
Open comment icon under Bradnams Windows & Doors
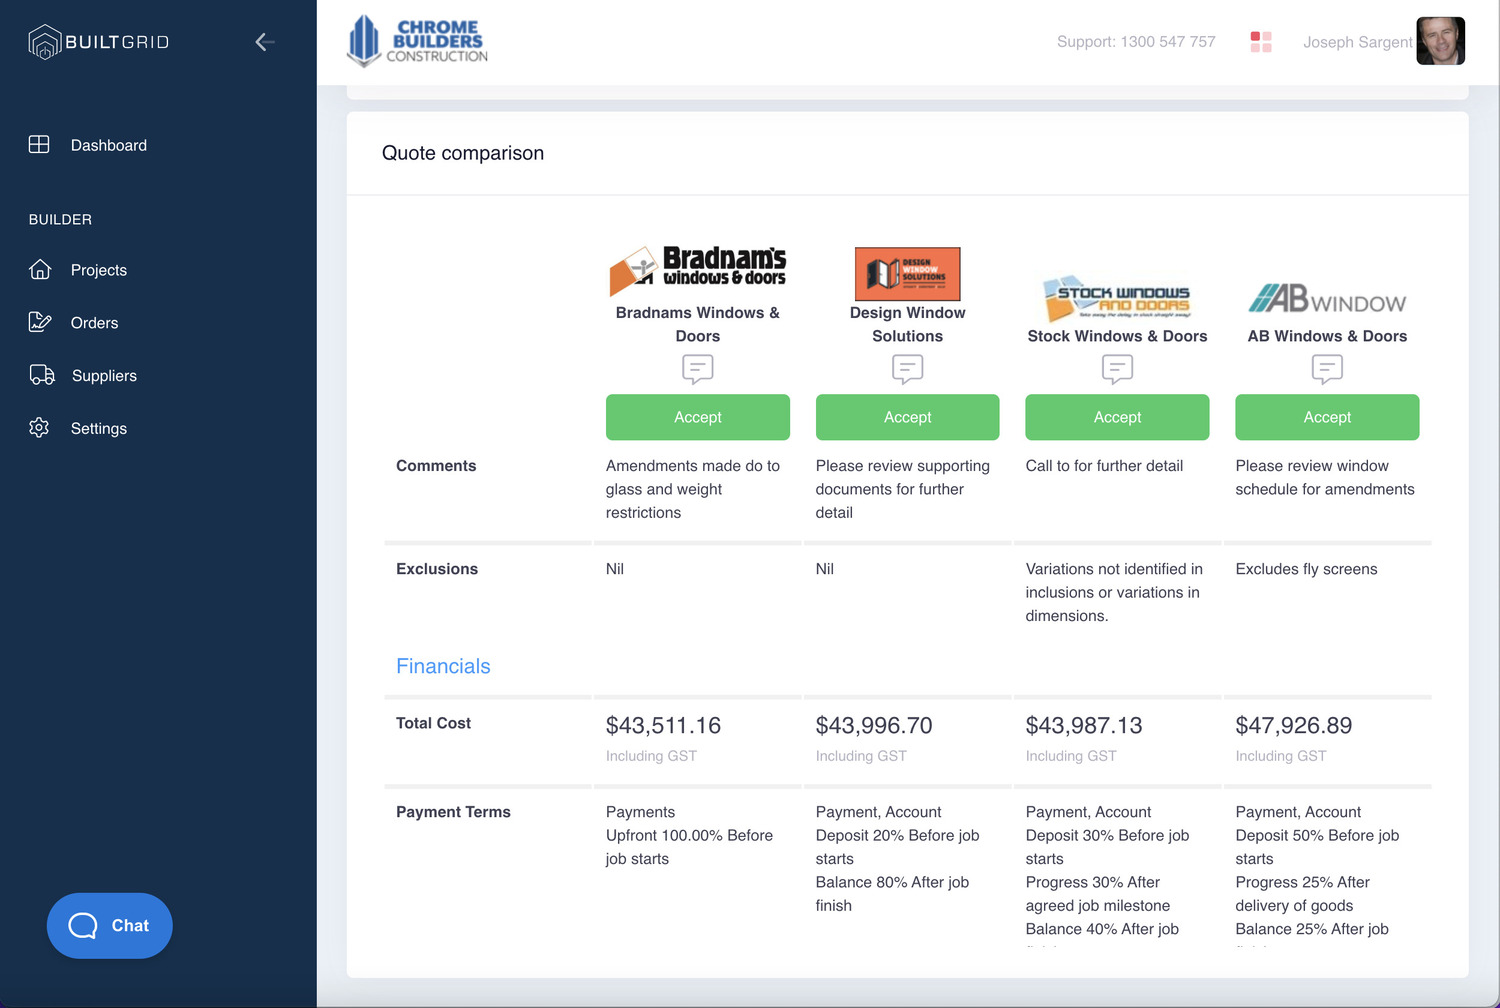[x=697, y=369]
